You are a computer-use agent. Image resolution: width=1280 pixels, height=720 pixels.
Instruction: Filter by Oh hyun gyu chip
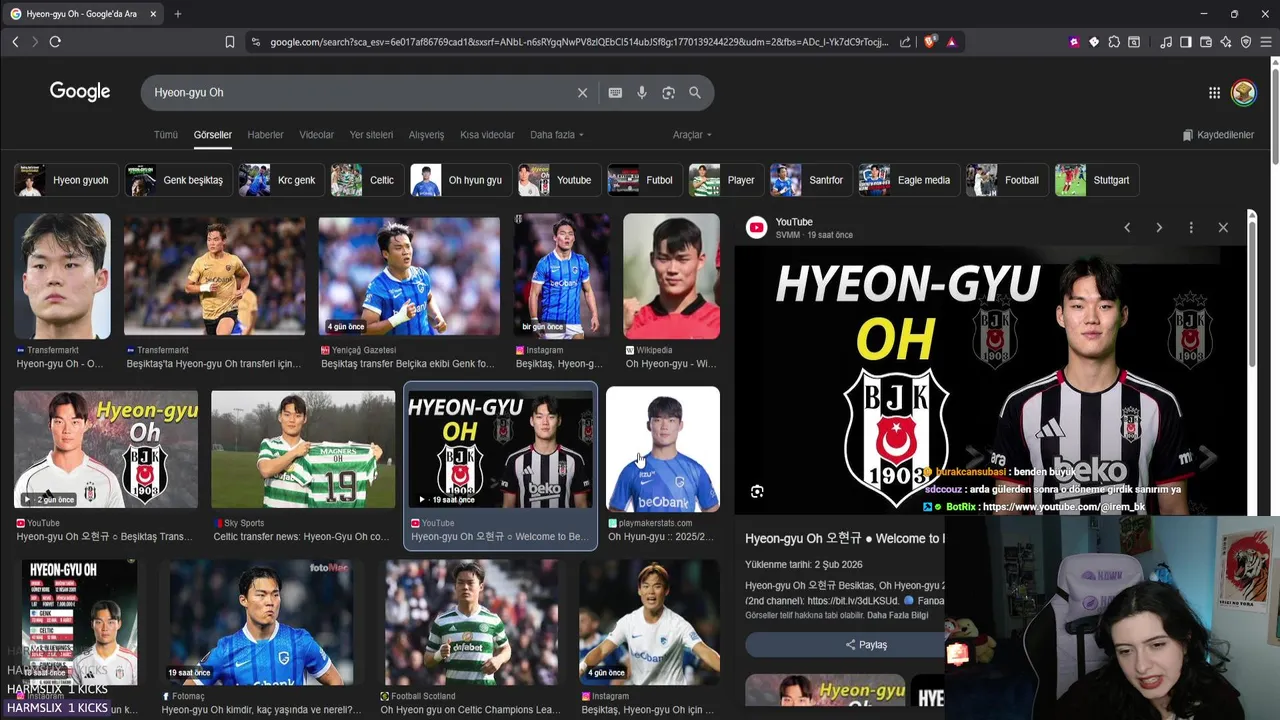(460, 180)
